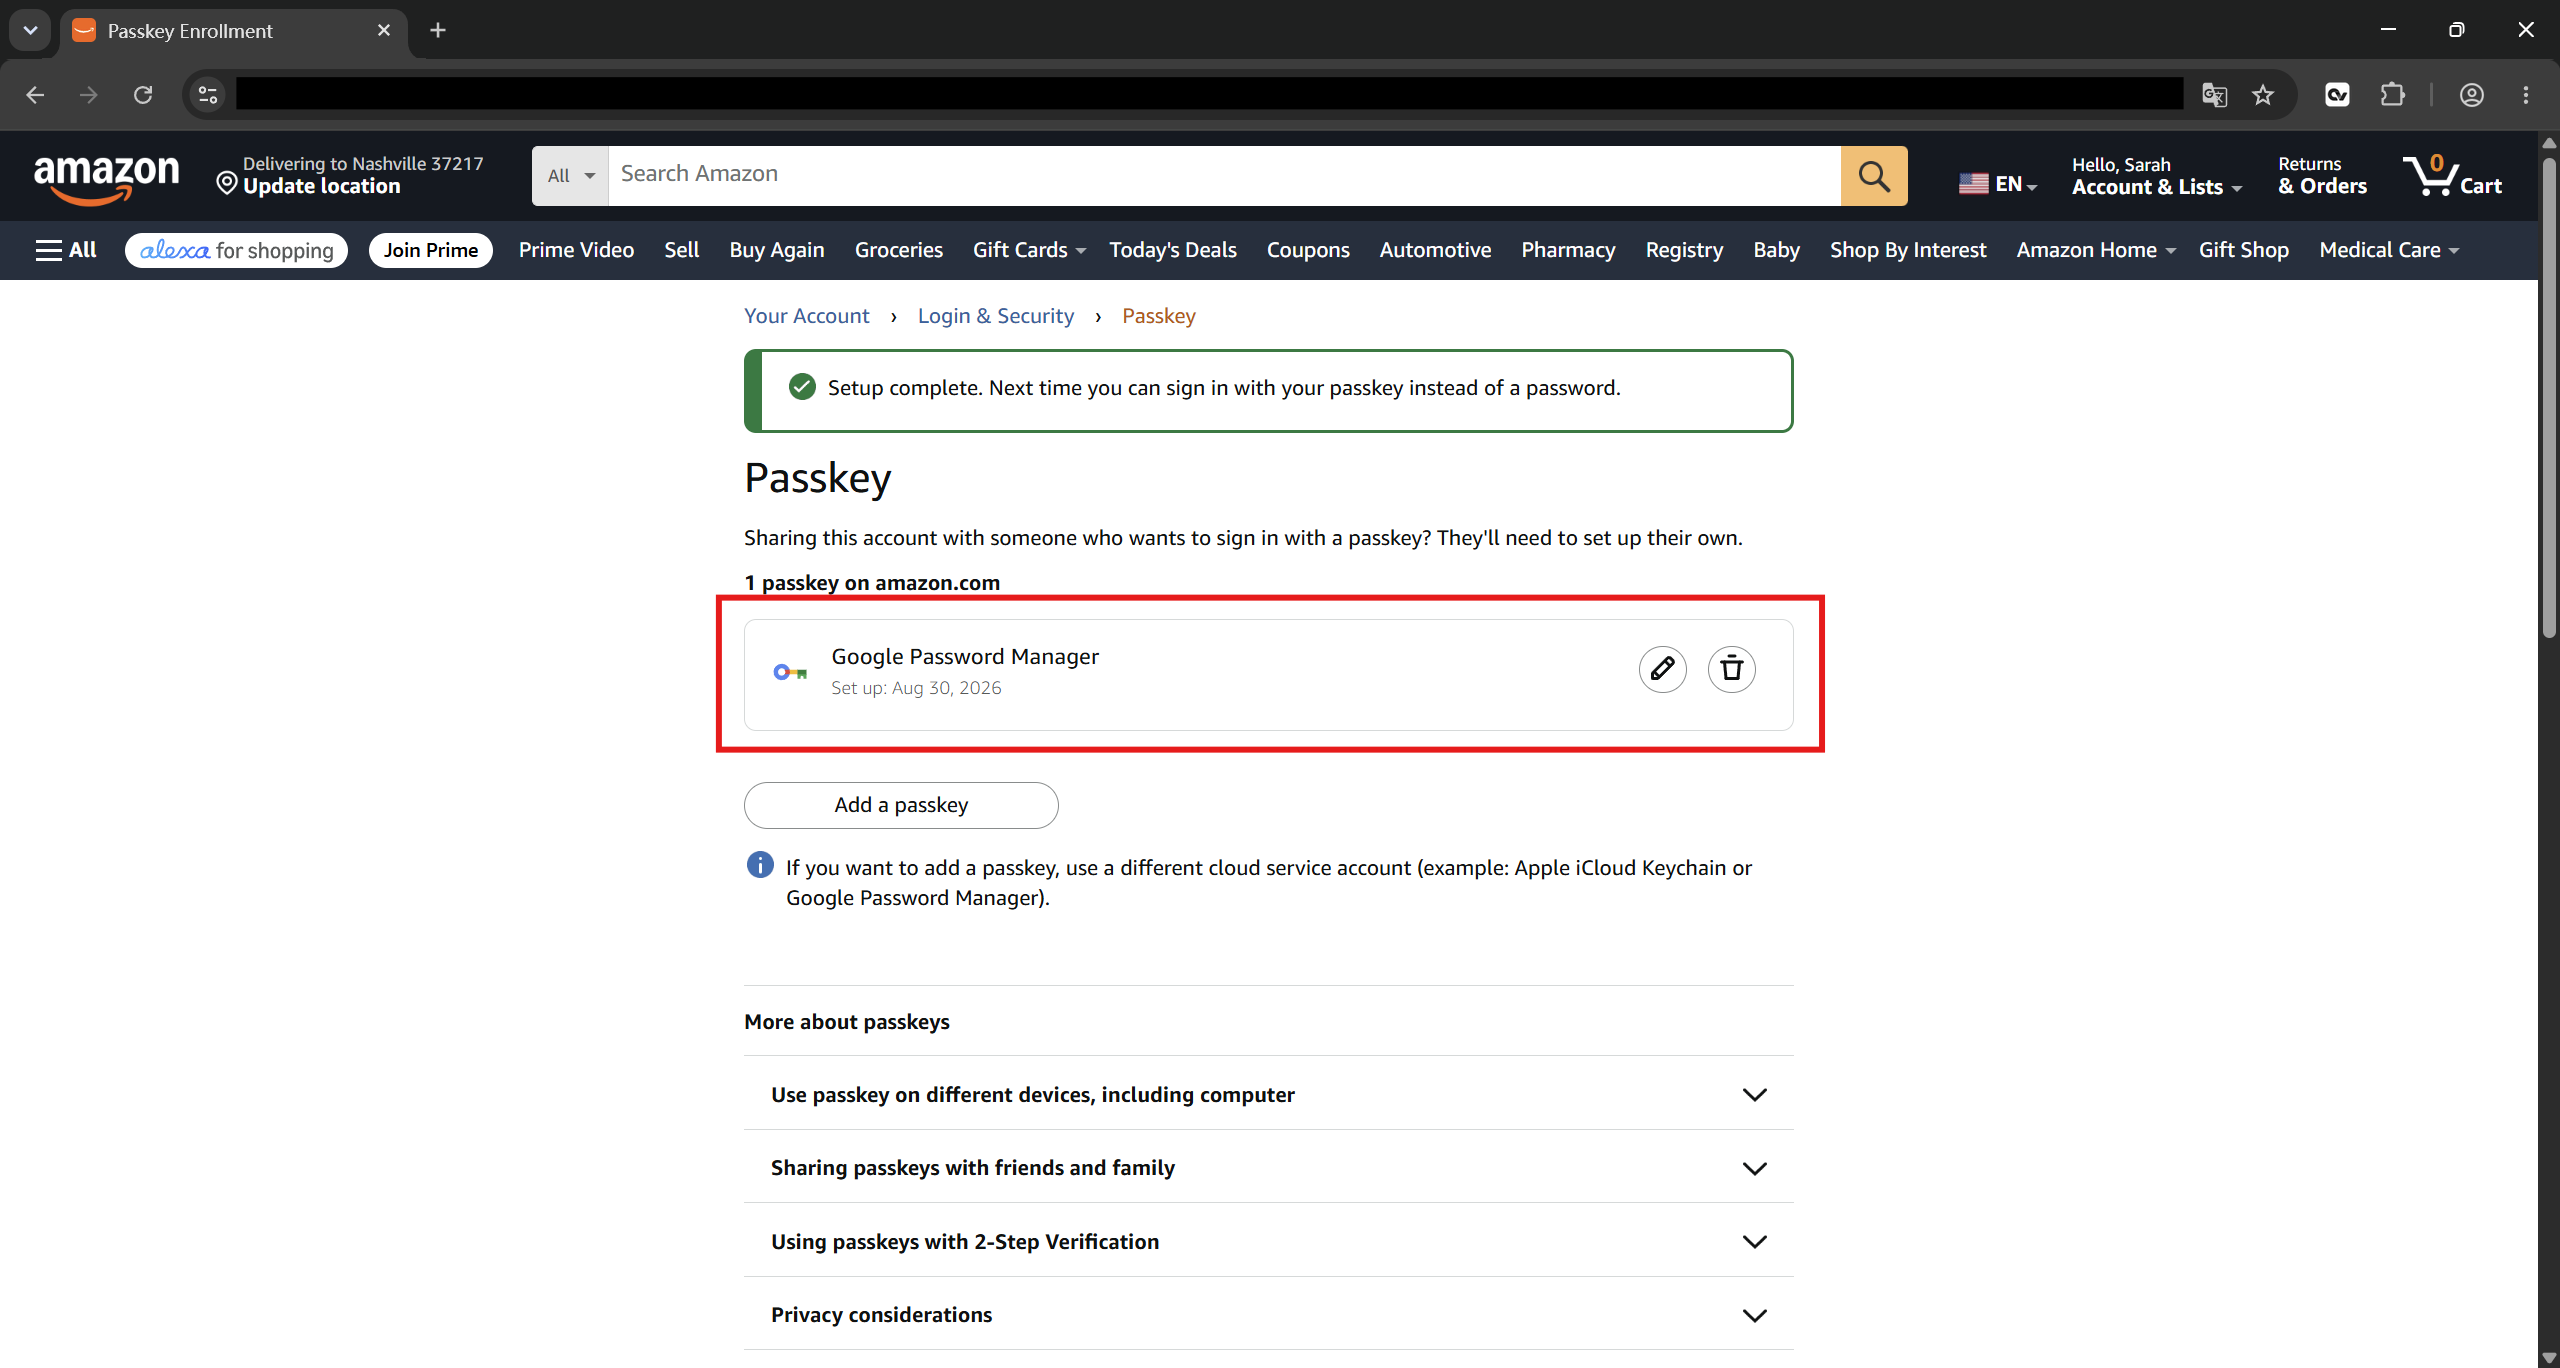Image resolution: width=2560 pixels, height=1368 pixels.
Task: Go to Login & Security breadcrumb
Action: [x=995, y=316]
